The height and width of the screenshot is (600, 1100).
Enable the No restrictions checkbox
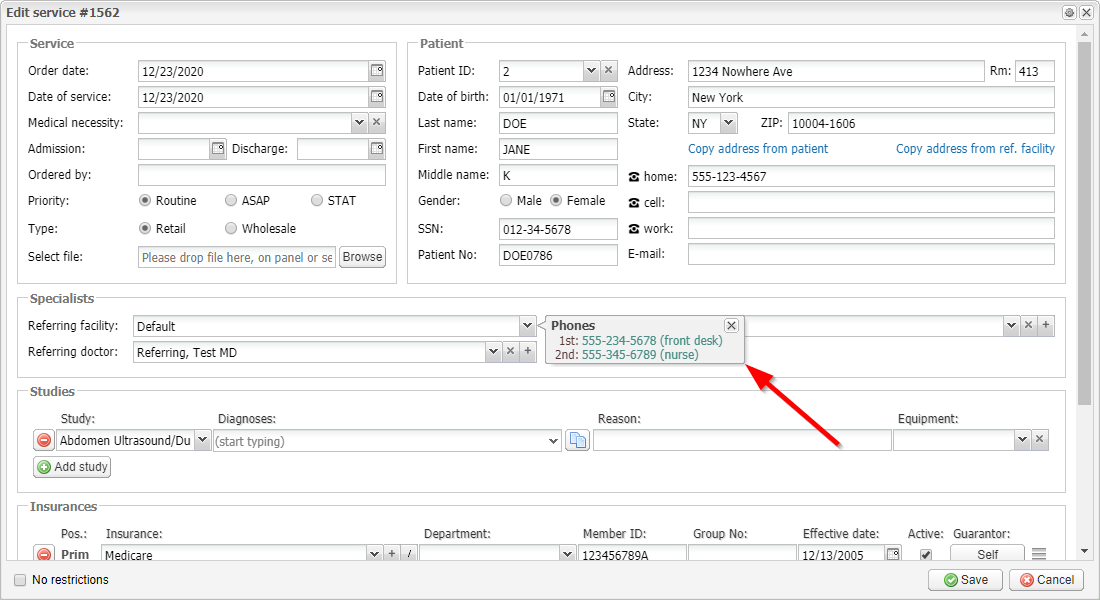click(20, 580)
